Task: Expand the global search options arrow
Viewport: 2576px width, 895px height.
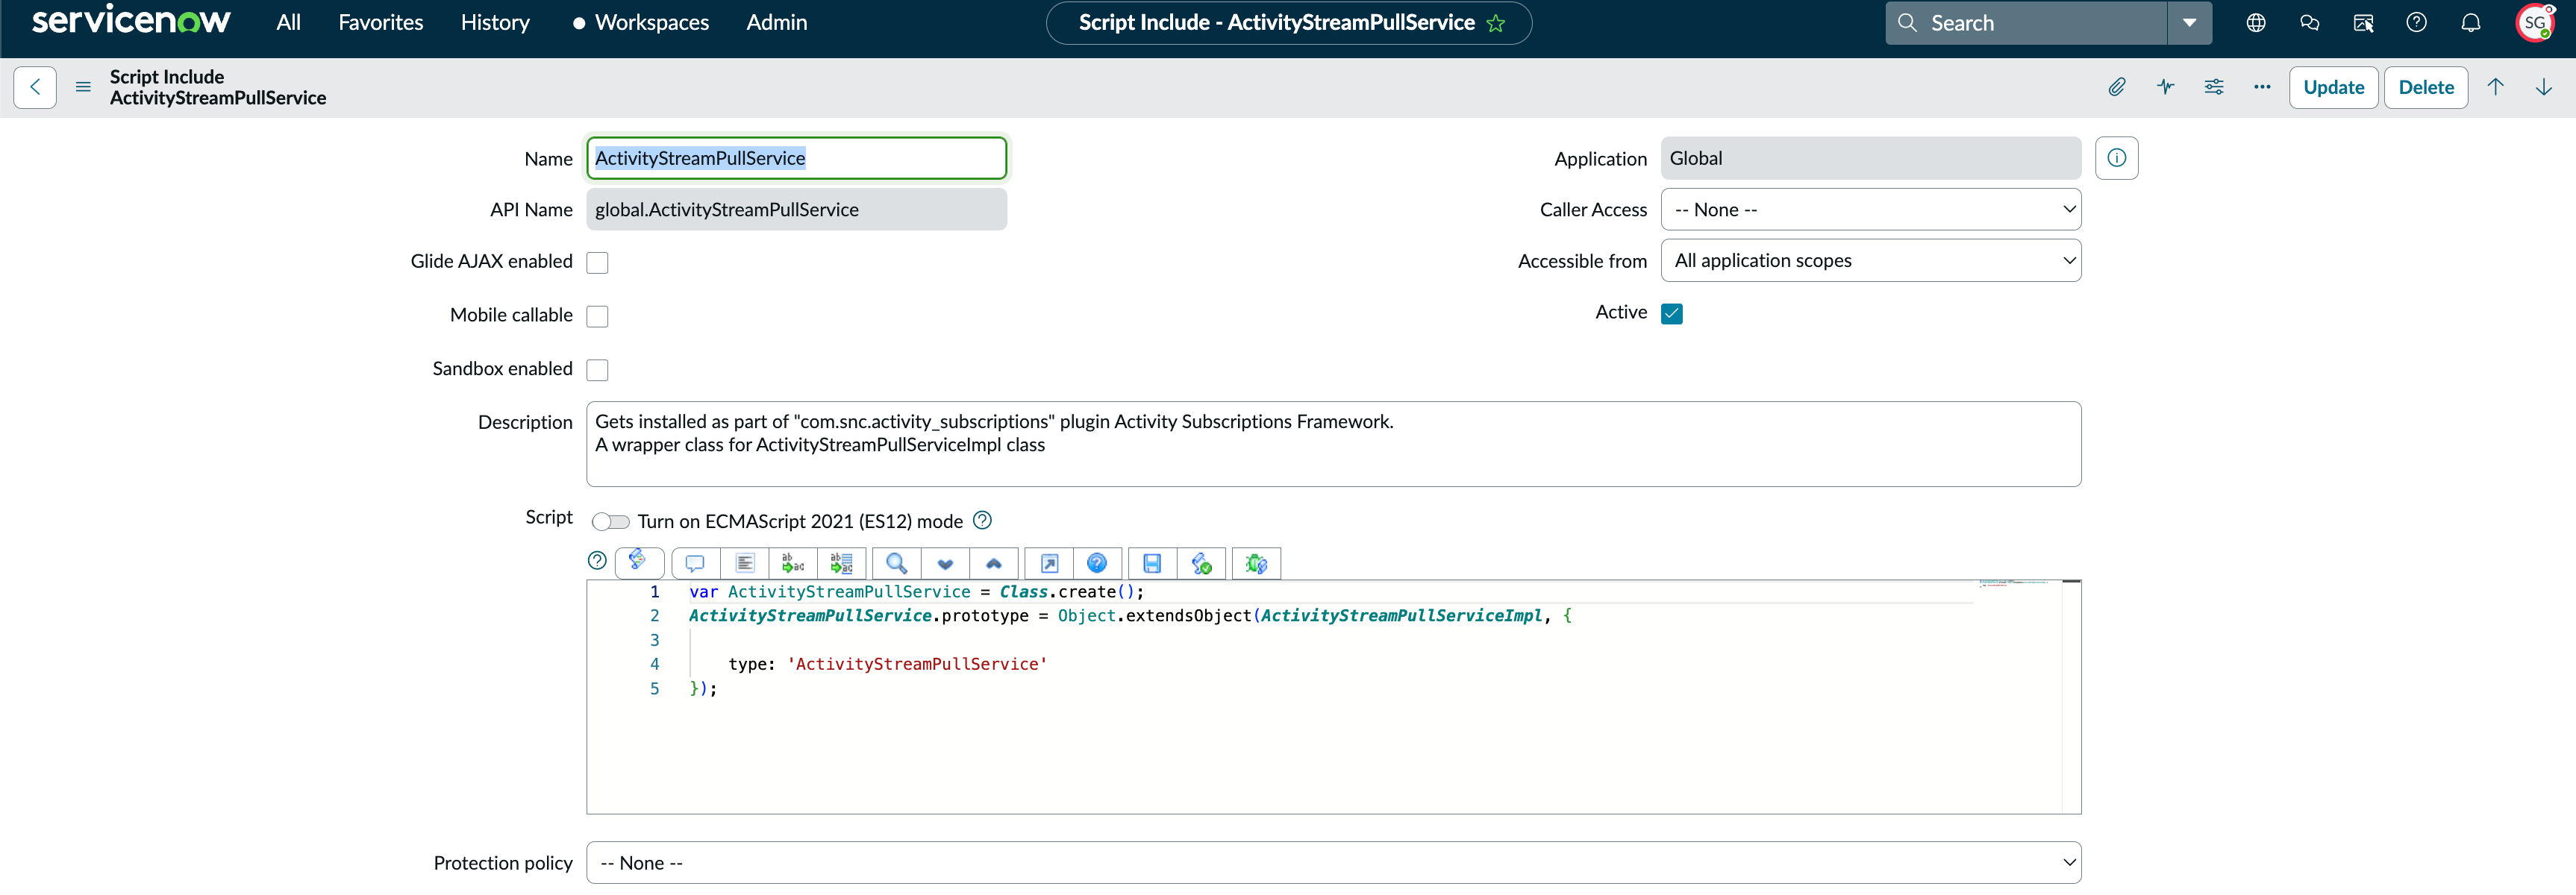Action: pyautogui.click(x=2190, y=23)
